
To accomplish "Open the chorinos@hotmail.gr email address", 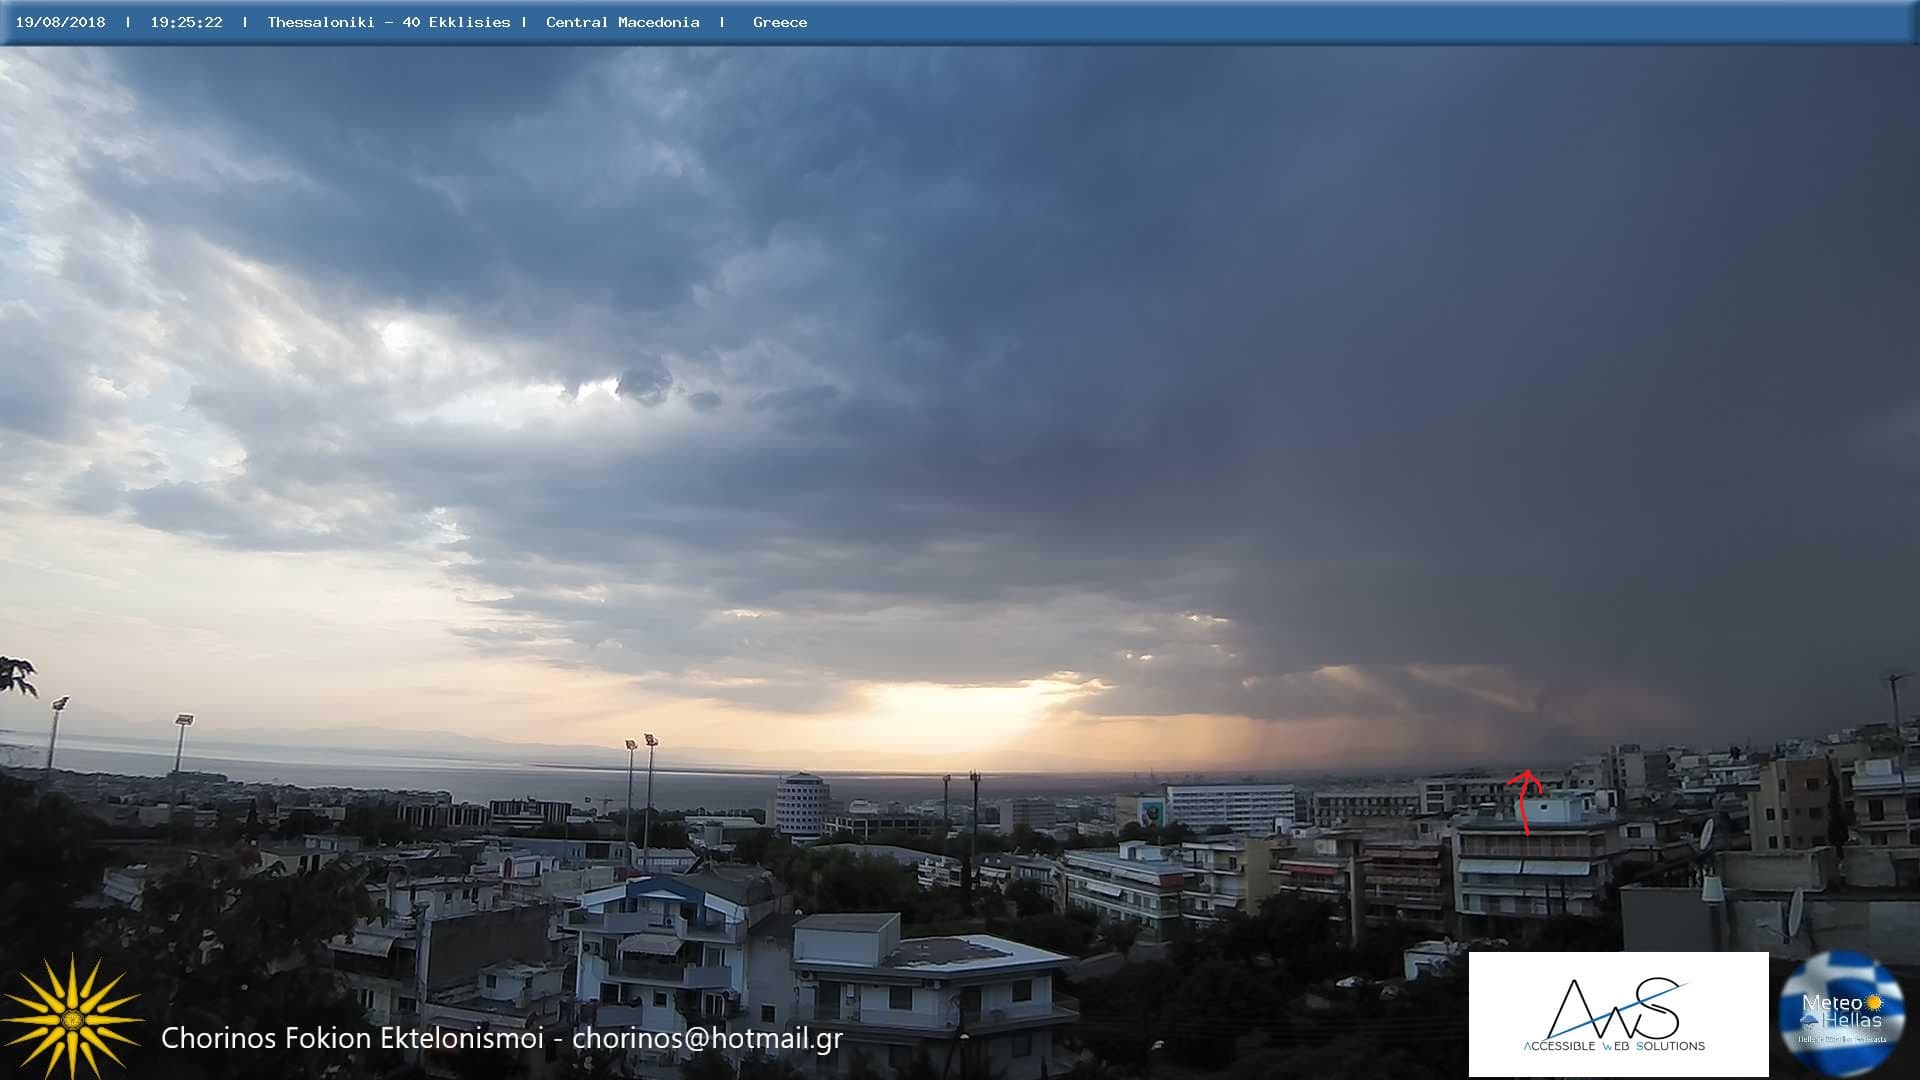I will pos(707,1038).
